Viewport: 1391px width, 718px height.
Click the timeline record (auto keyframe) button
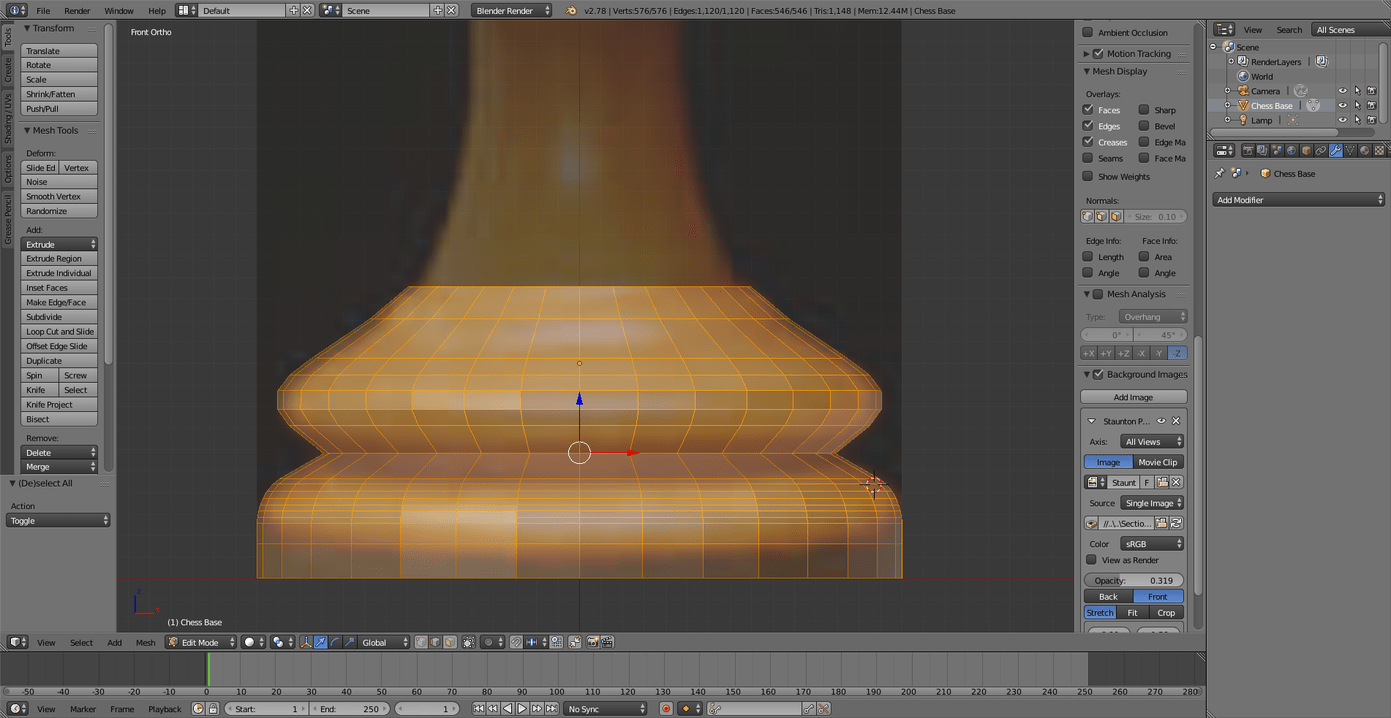666,709
